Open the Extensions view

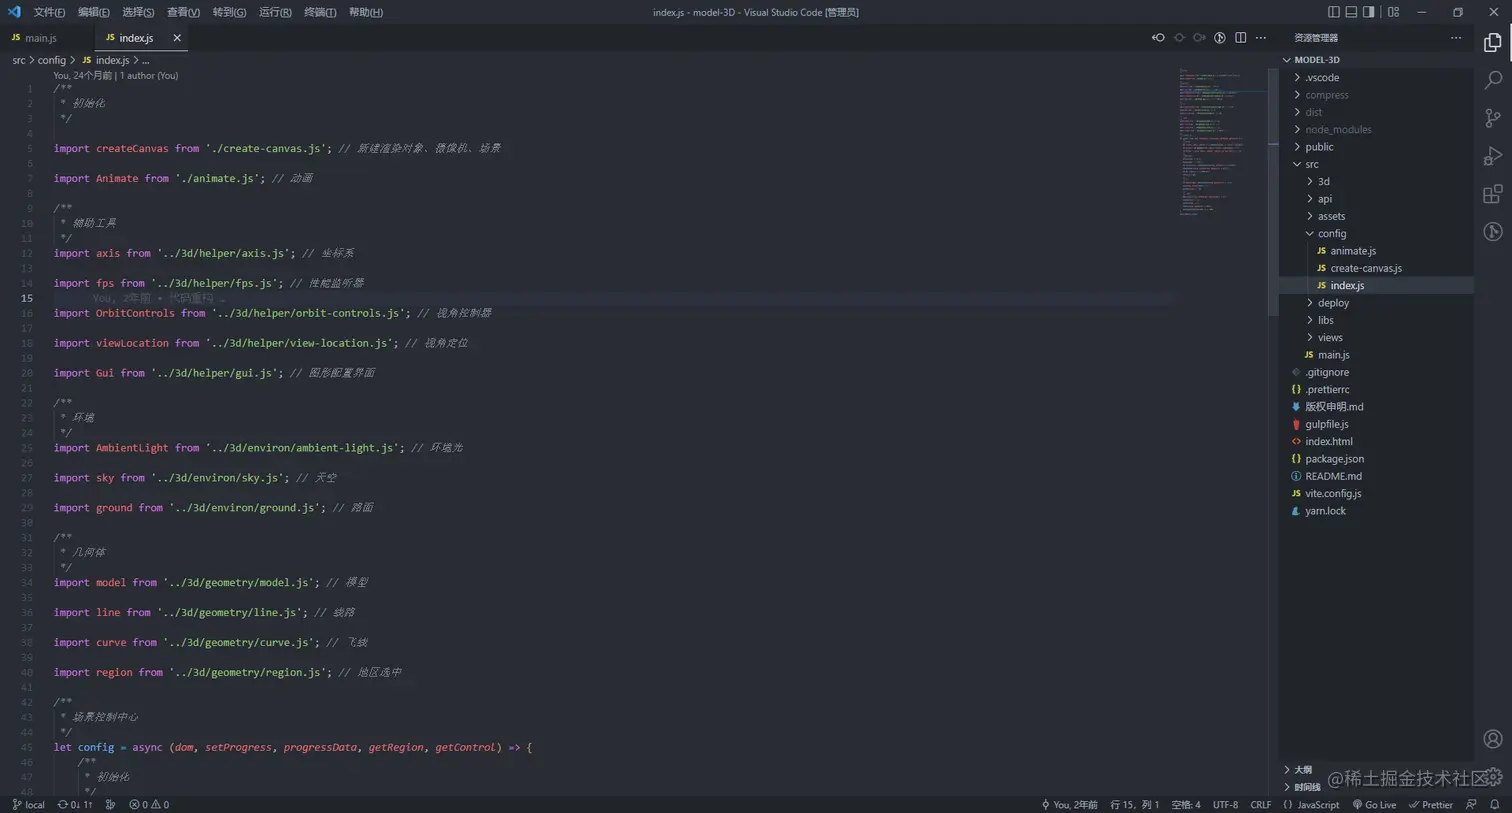1492,194
